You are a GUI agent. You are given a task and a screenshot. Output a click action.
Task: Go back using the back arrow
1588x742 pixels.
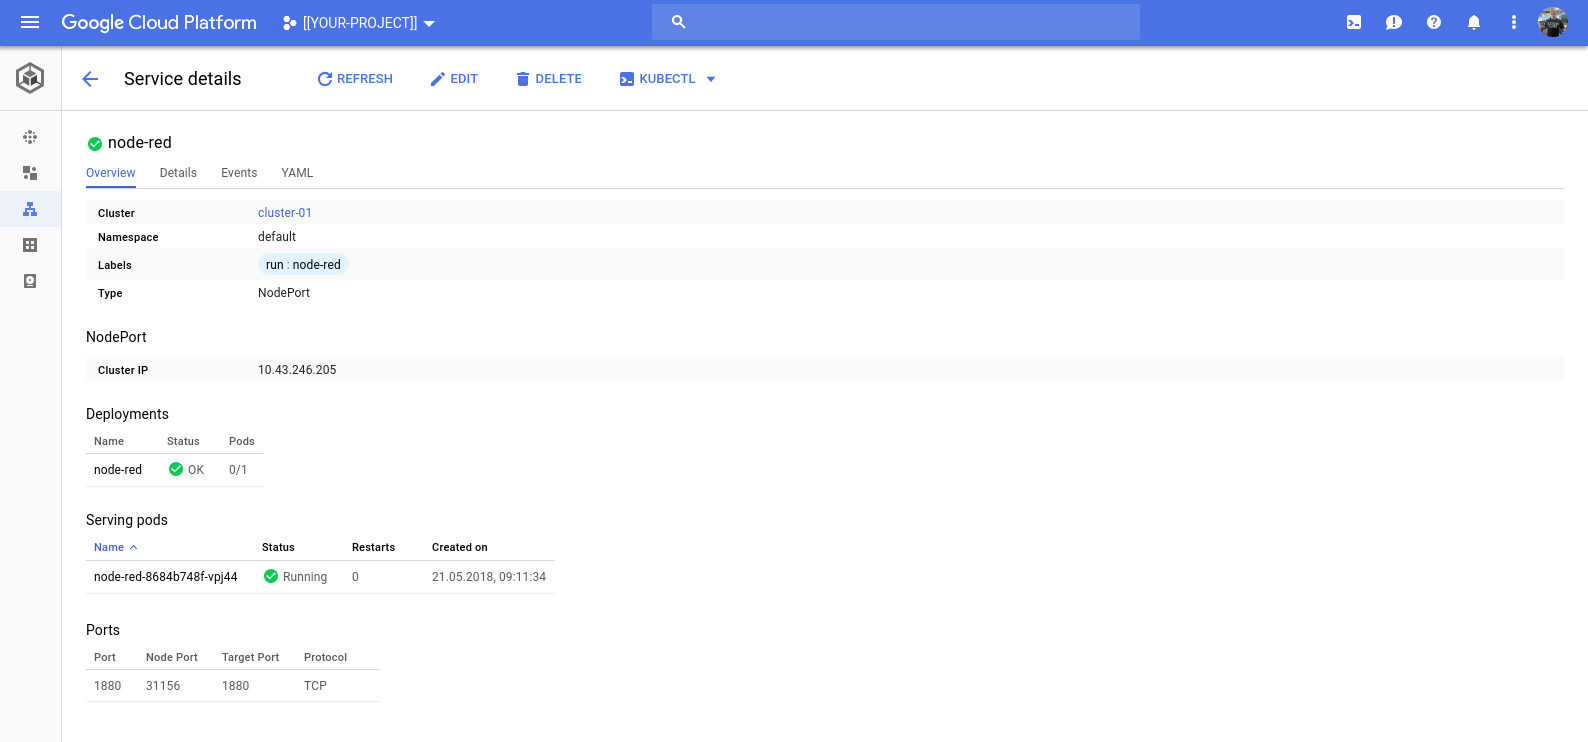point(90,79)
